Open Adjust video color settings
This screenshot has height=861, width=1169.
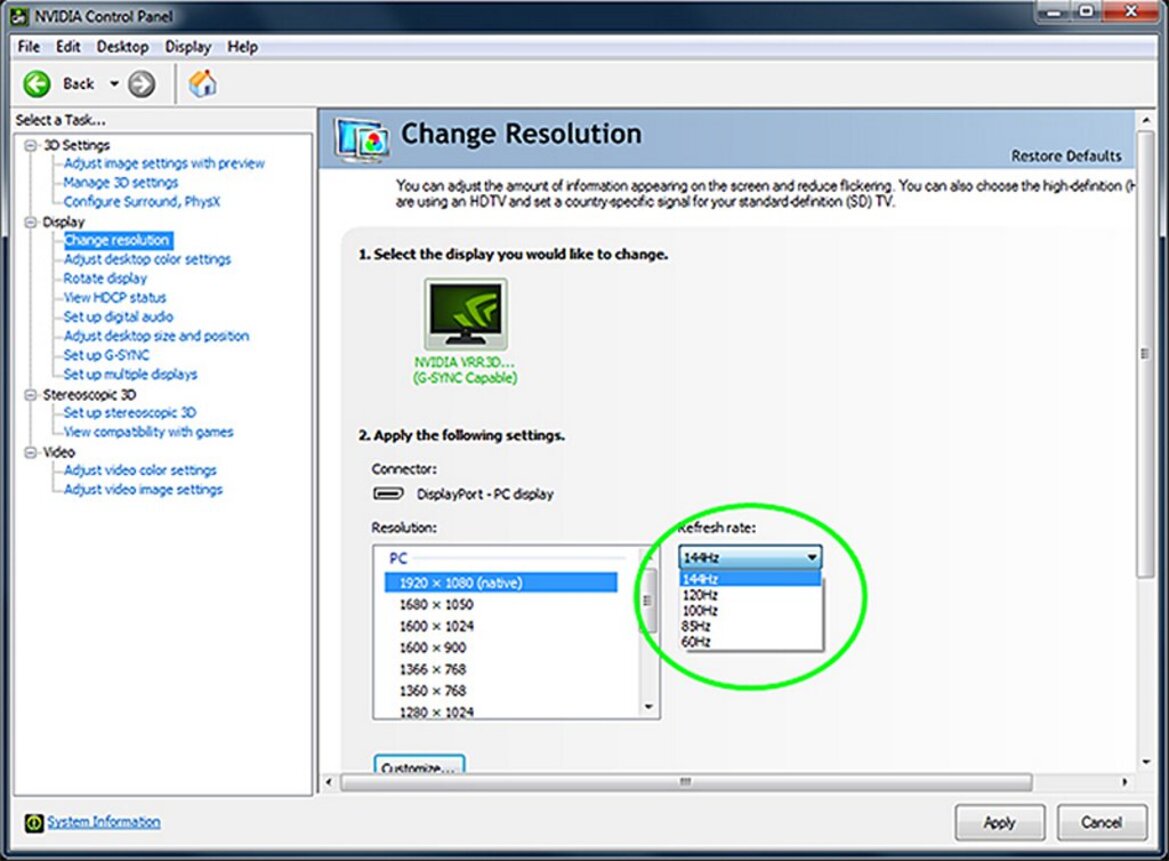click(140, 470)
